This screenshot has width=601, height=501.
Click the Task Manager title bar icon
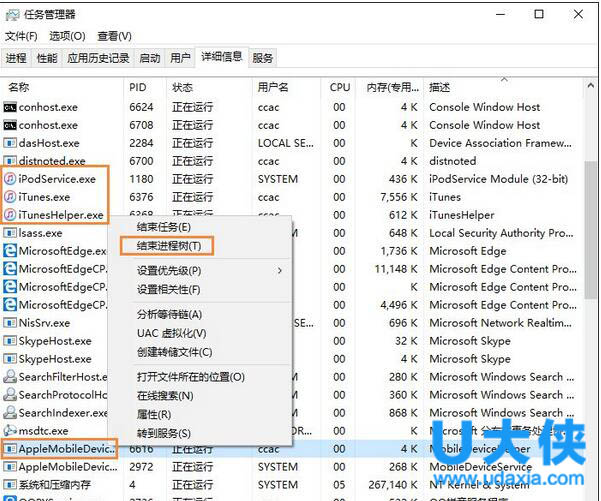pos(12,15)
